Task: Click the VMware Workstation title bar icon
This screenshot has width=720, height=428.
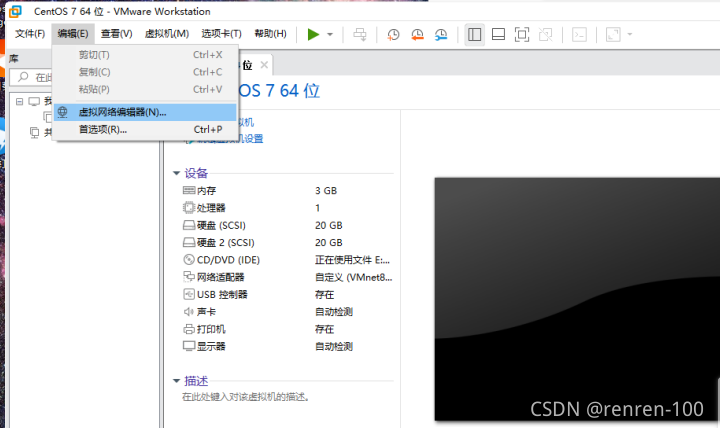Action: pos(16,11)
